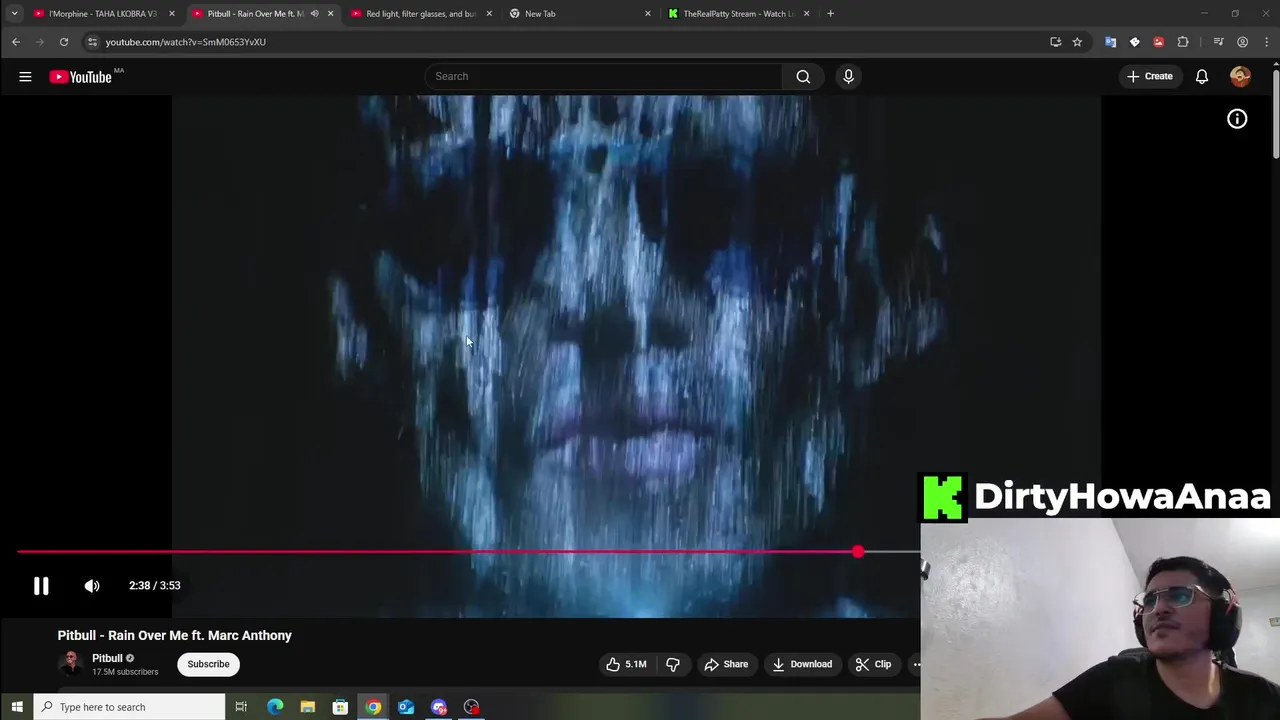This screenshot has height=720, width=1280.
Task: Go forward in browser history
Action: click(x=40, y=42)
